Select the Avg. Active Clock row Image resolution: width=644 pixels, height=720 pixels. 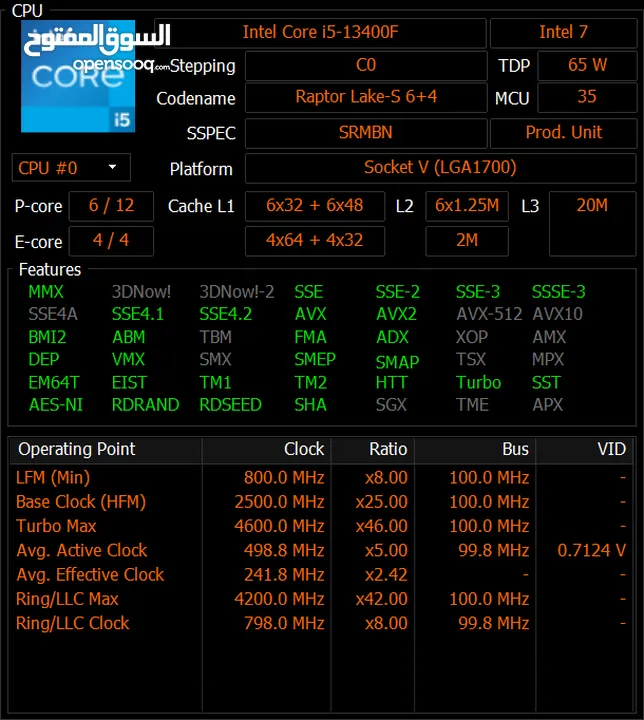[x=321, y=551]
